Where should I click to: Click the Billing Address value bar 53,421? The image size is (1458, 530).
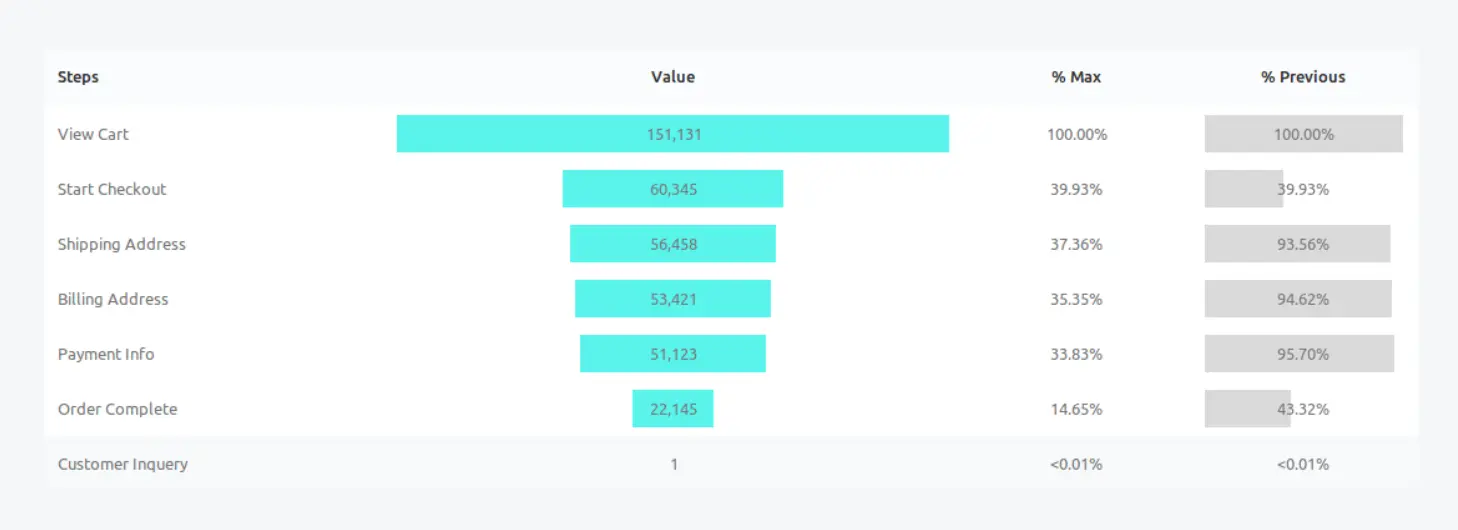[x=673, y=299]
